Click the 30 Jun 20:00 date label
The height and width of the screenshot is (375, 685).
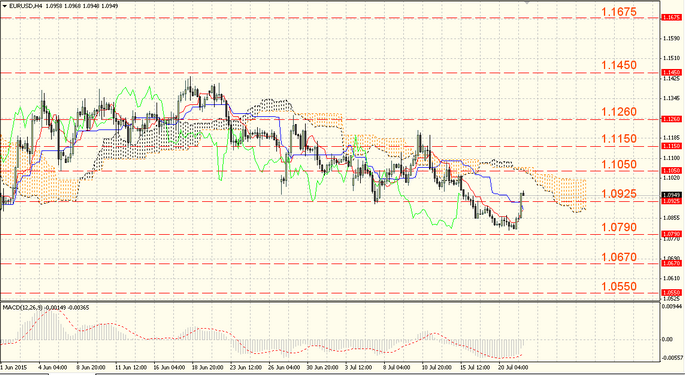coord(322,368)
